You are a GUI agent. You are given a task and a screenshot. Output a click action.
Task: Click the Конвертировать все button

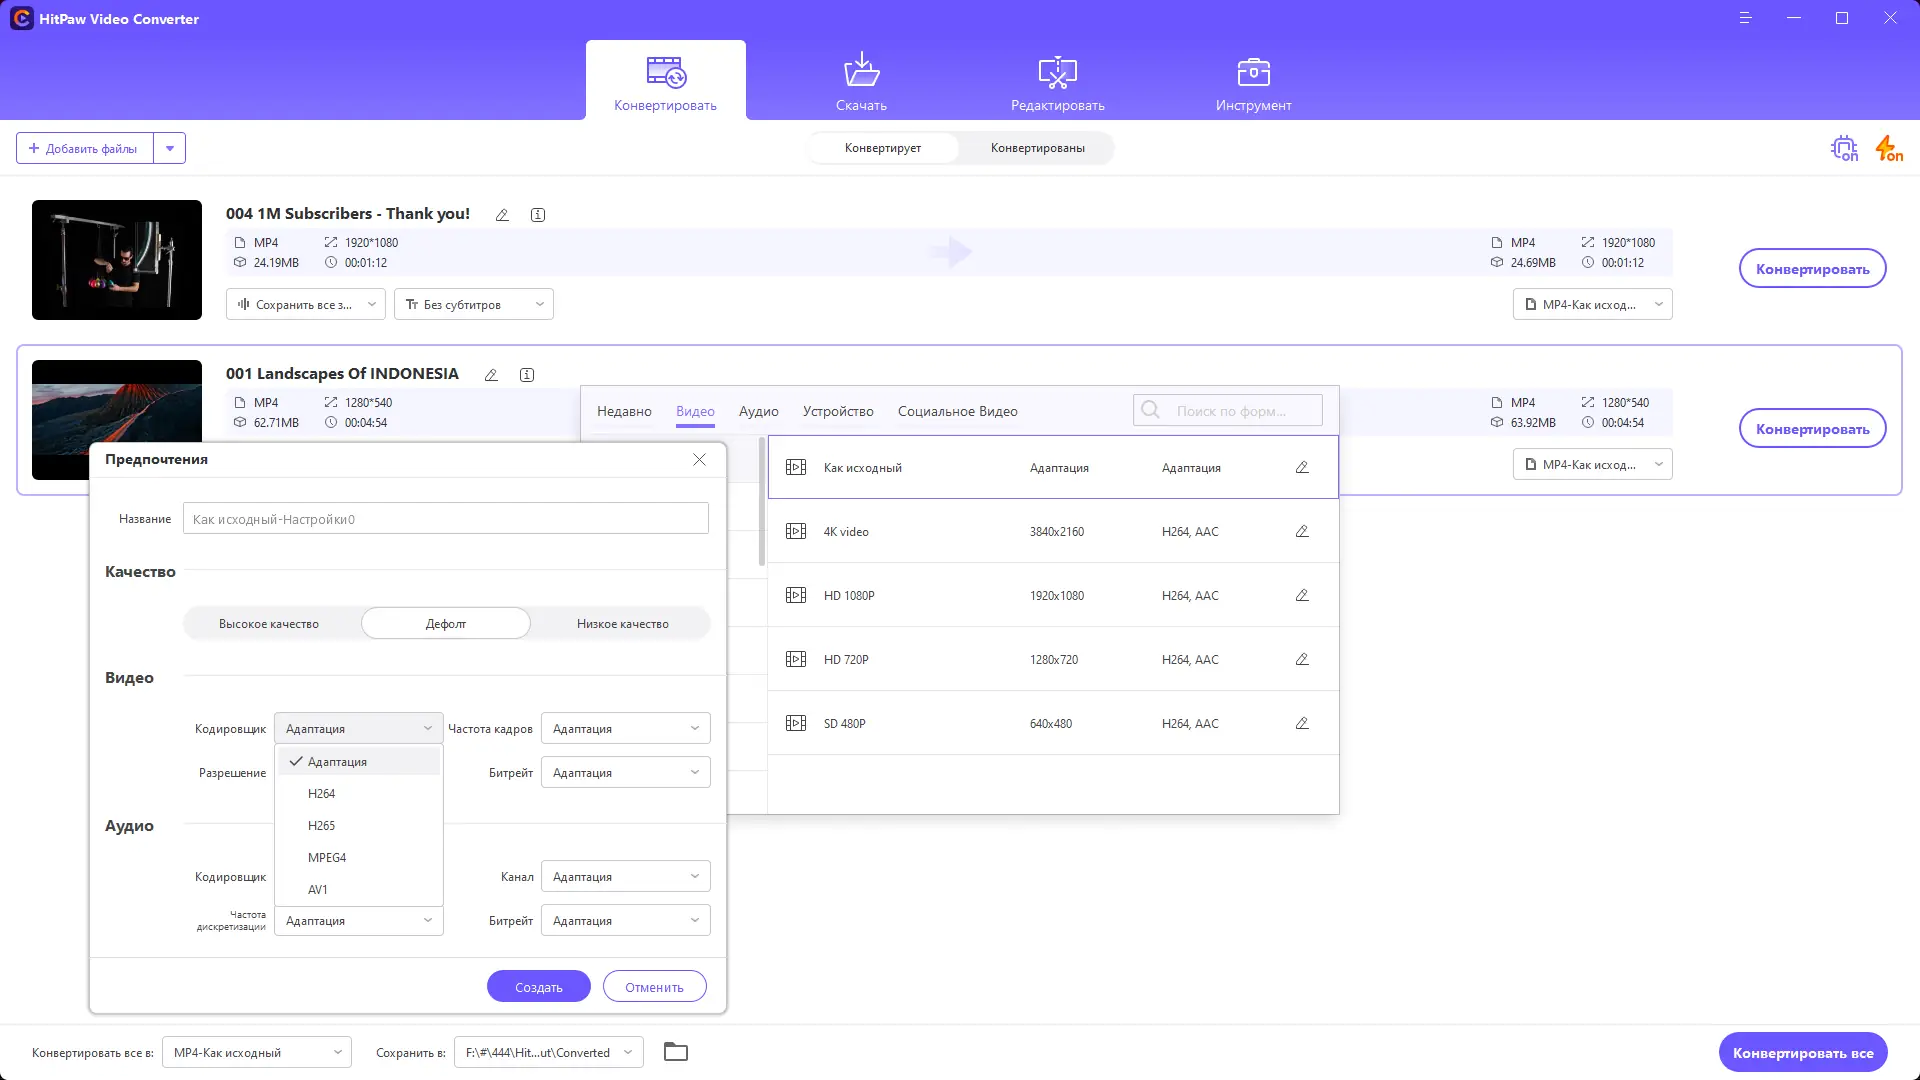[1802, 1052]
